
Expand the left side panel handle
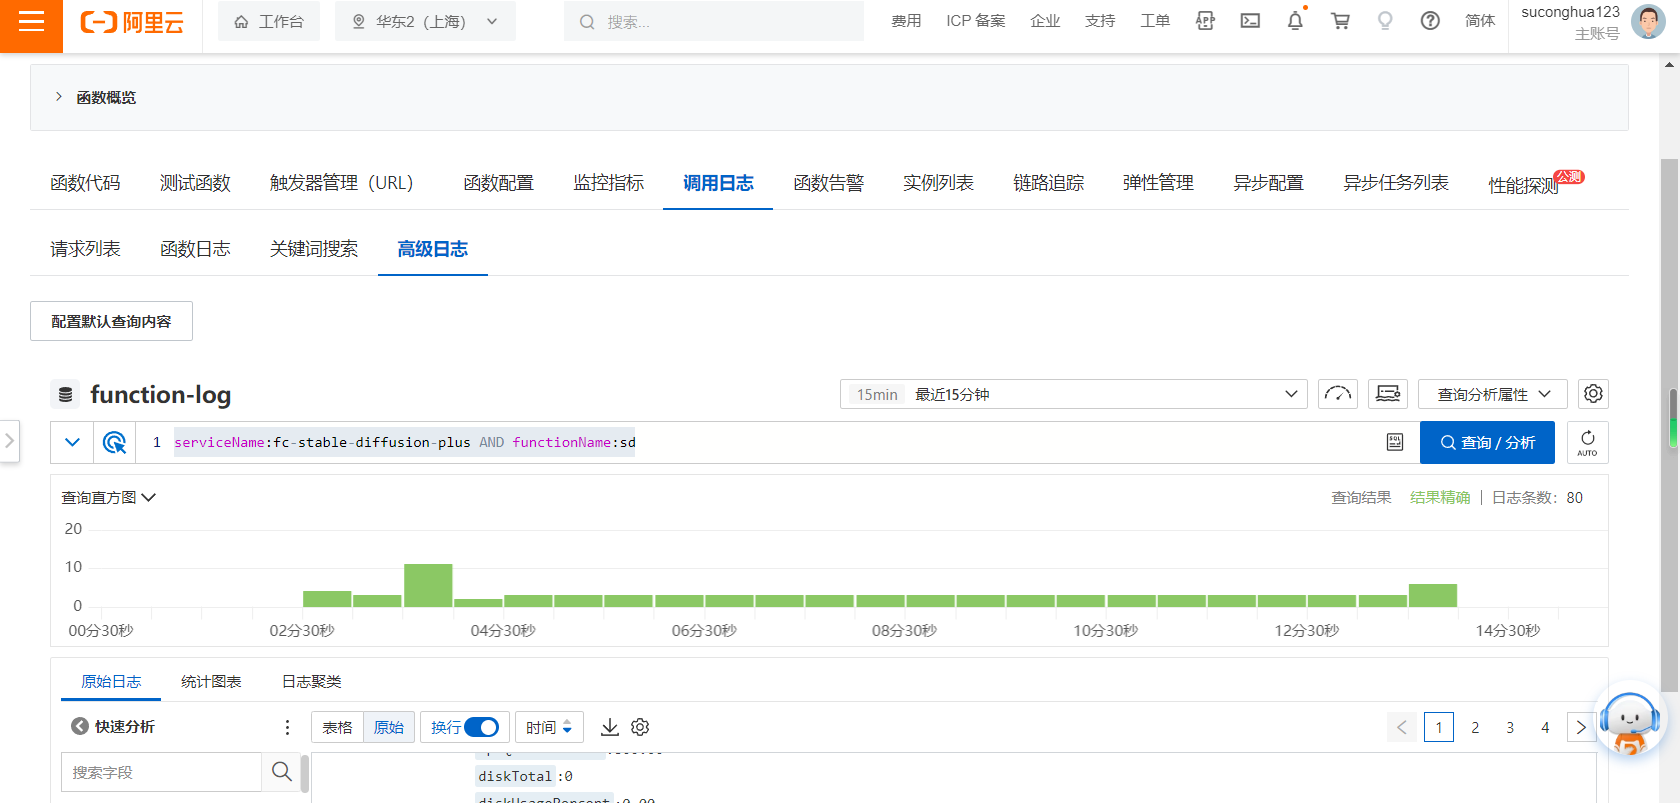click(9, 440)
